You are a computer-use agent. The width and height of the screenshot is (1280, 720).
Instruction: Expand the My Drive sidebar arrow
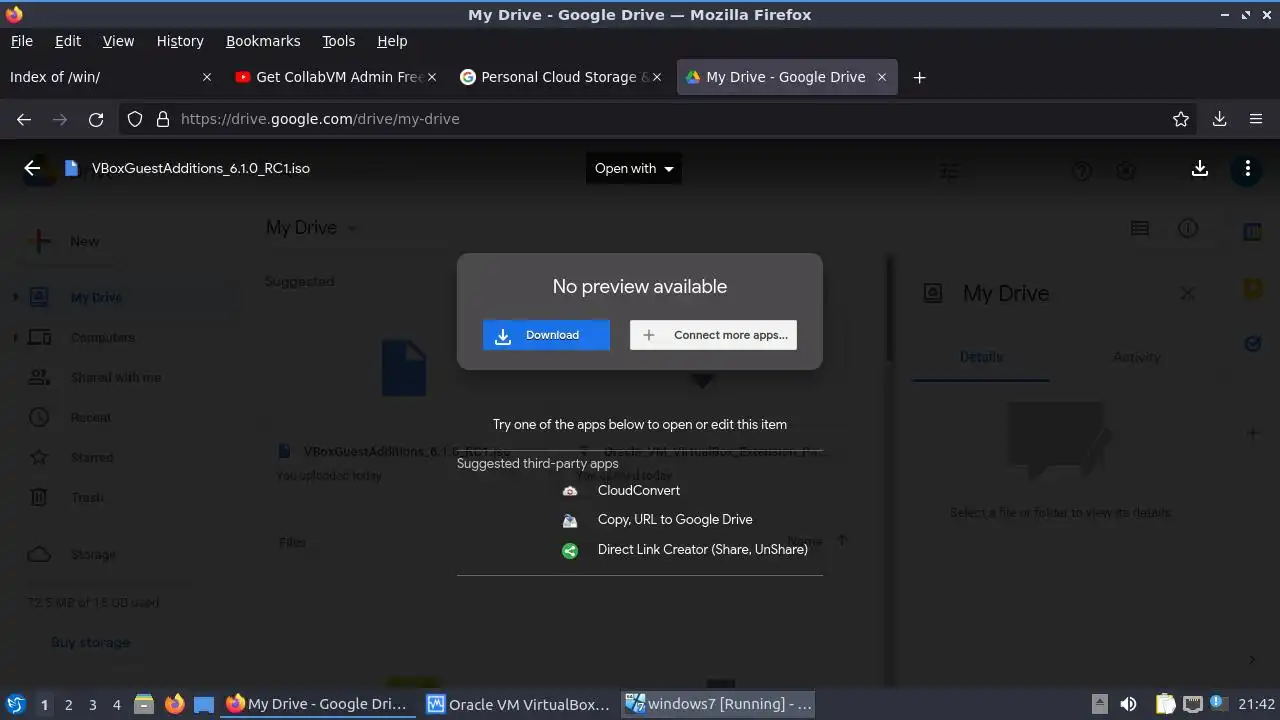tap(15, 297)
